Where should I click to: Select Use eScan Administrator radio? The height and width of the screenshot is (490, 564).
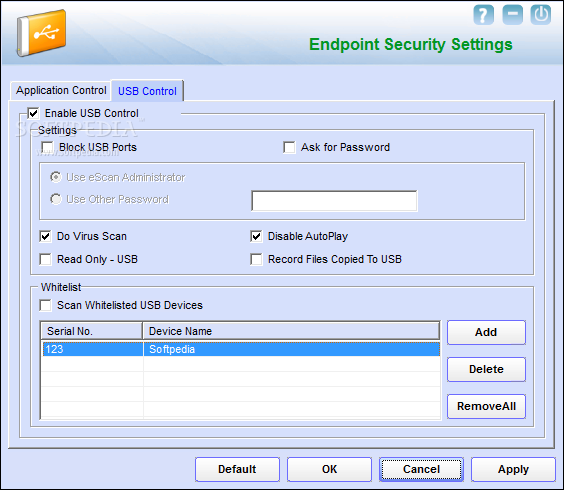point(56,177)
